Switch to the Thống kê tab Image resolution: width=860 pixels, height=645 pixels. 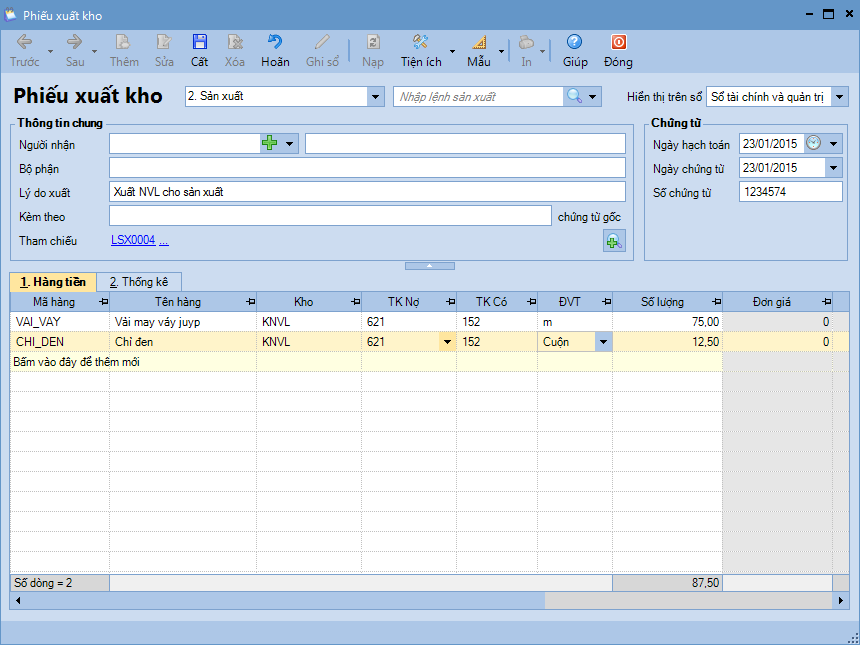(x=138, y=282)
